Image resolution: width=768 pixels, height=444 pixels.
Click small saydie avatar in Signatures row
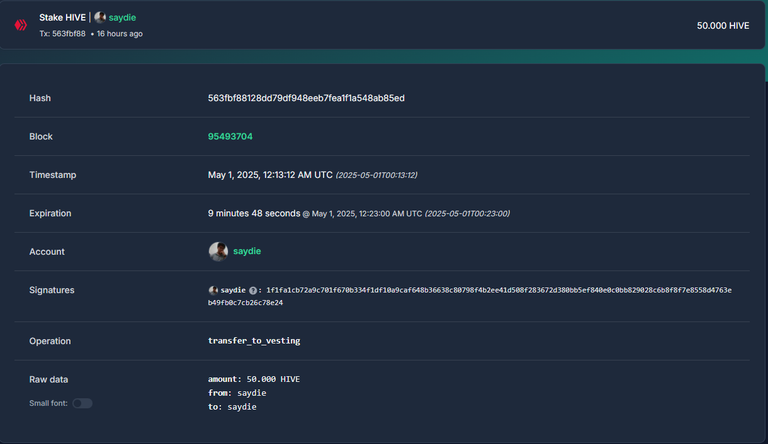point(213,290)
